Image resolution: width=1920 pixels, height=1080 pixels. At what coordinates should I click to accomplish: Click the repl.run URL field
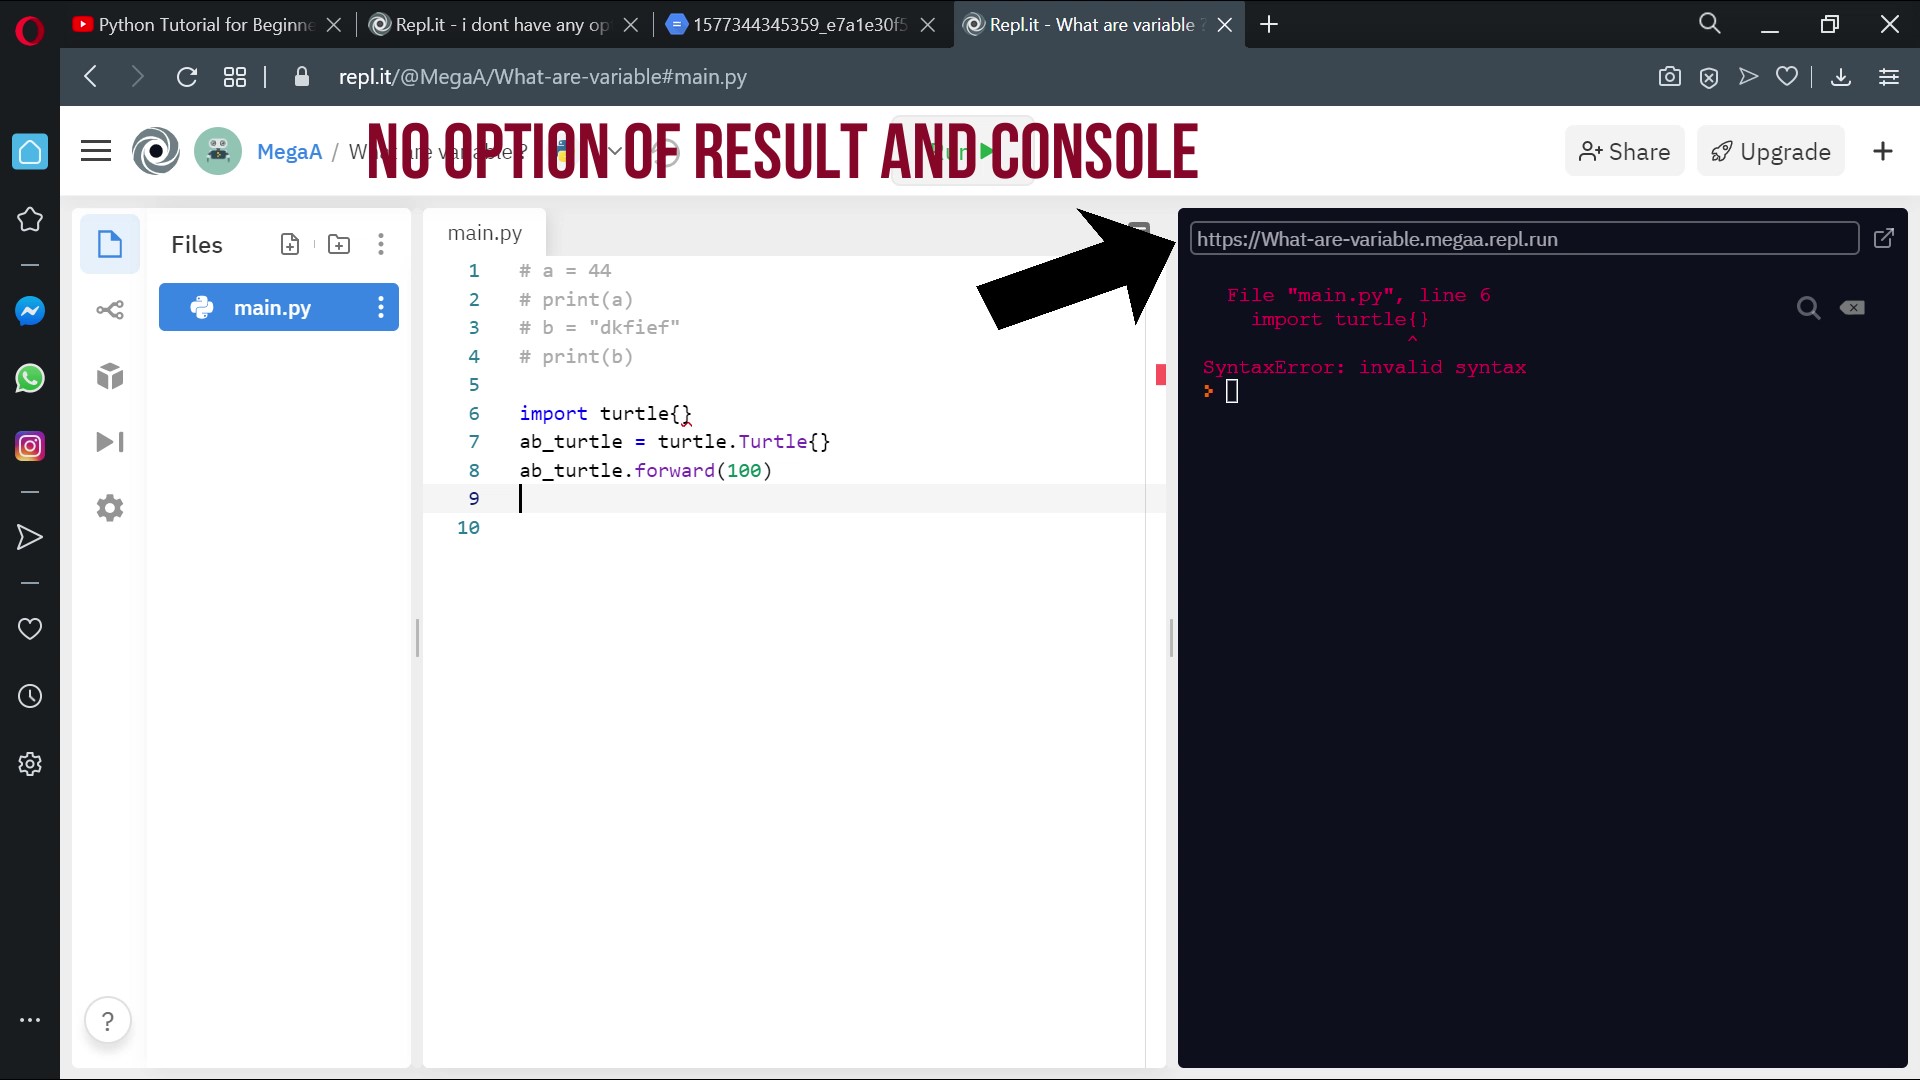tap(1524, 239)
